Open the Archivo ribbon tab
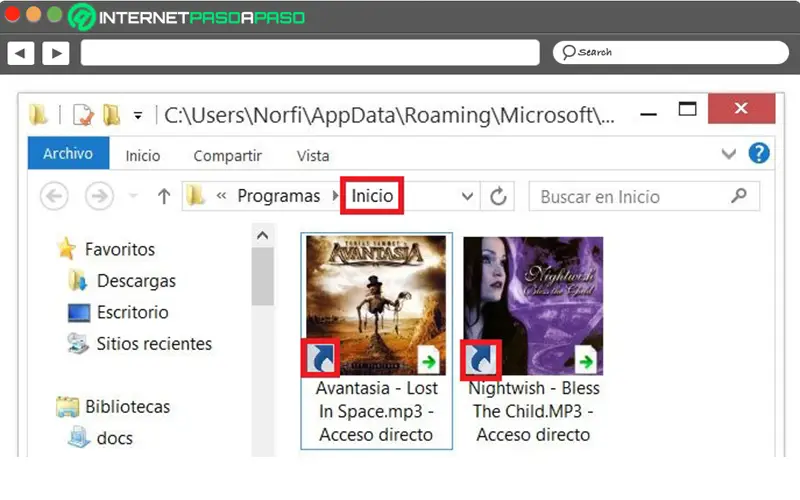Viewport: 800px width, 500px height. tap(68, 153)
